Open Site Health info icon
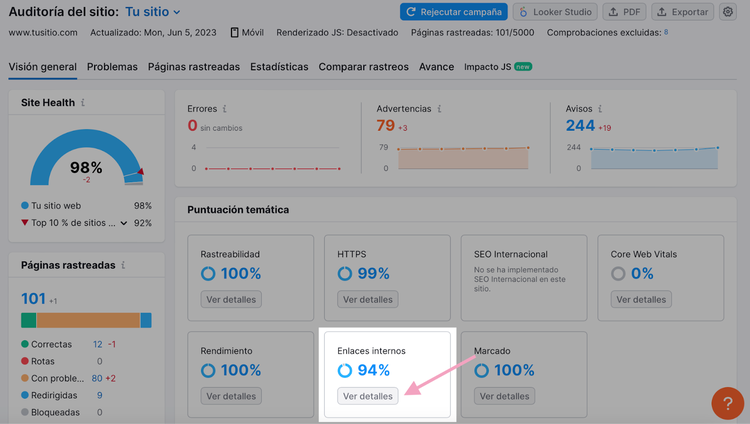Screen dimensions: 750x424 (x=83, y=102)
